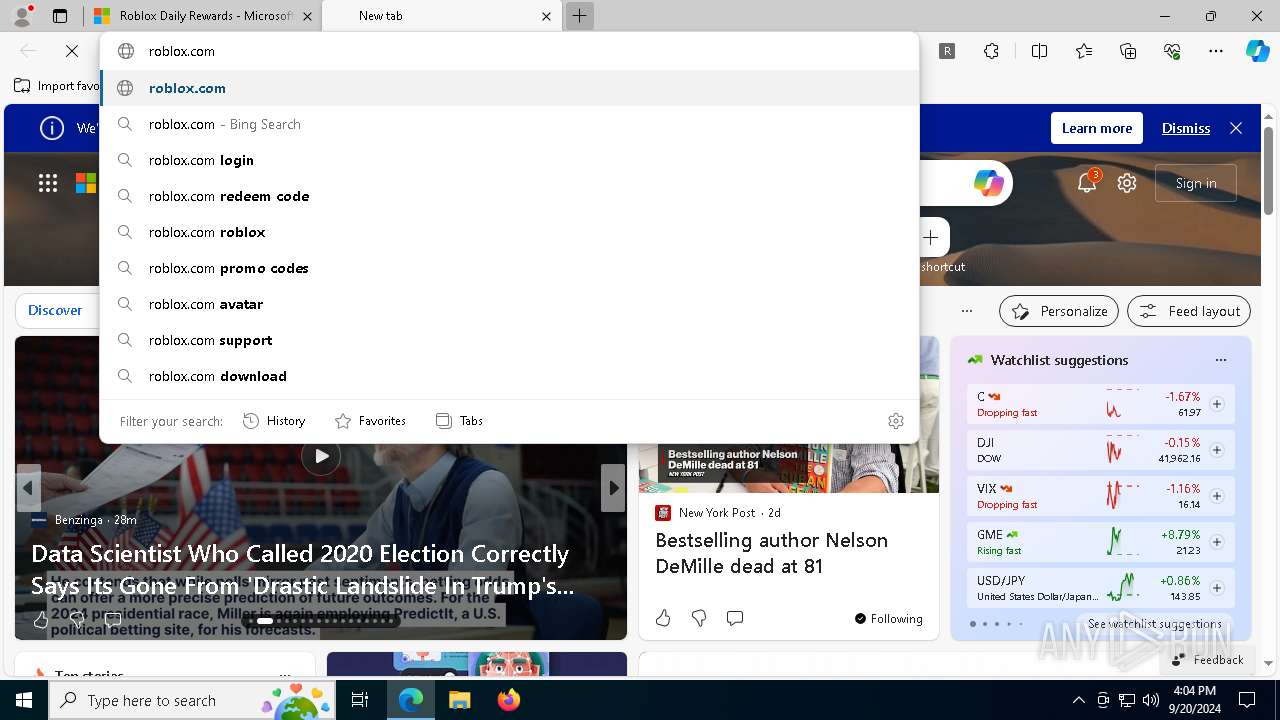Click the Sign in button
1280x720 pixels.
[1196, 183]
